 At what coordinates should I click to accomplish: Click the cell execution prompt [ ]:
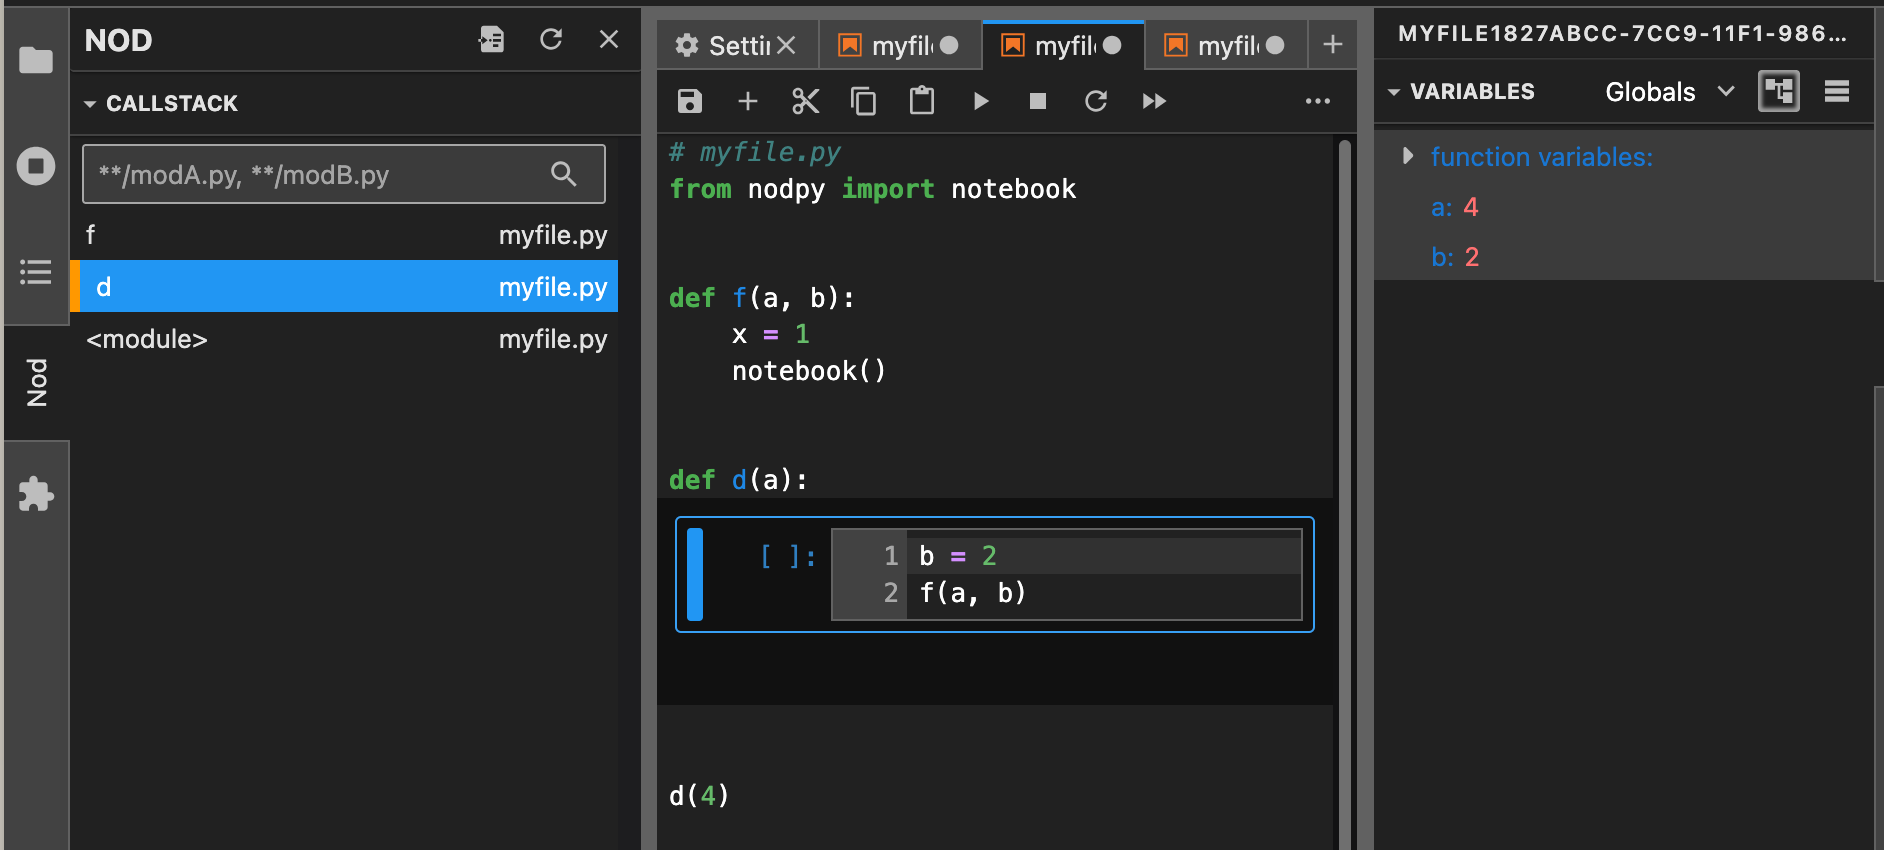[x=788, y=556]
